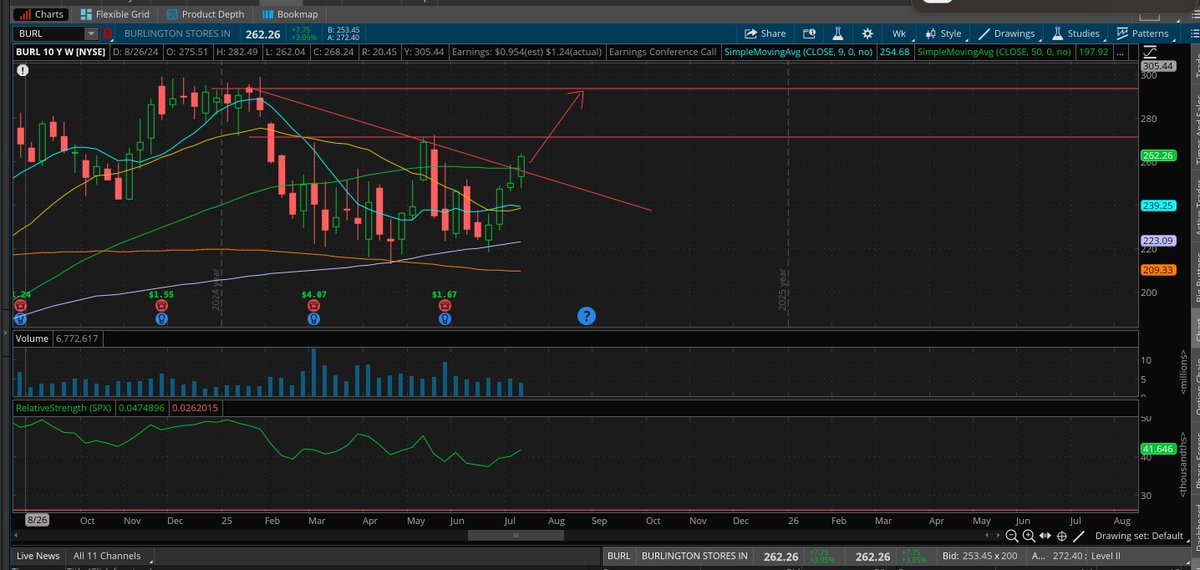
Task: Click the 223.09 price axis bubble
Action: pos(1158,240)
